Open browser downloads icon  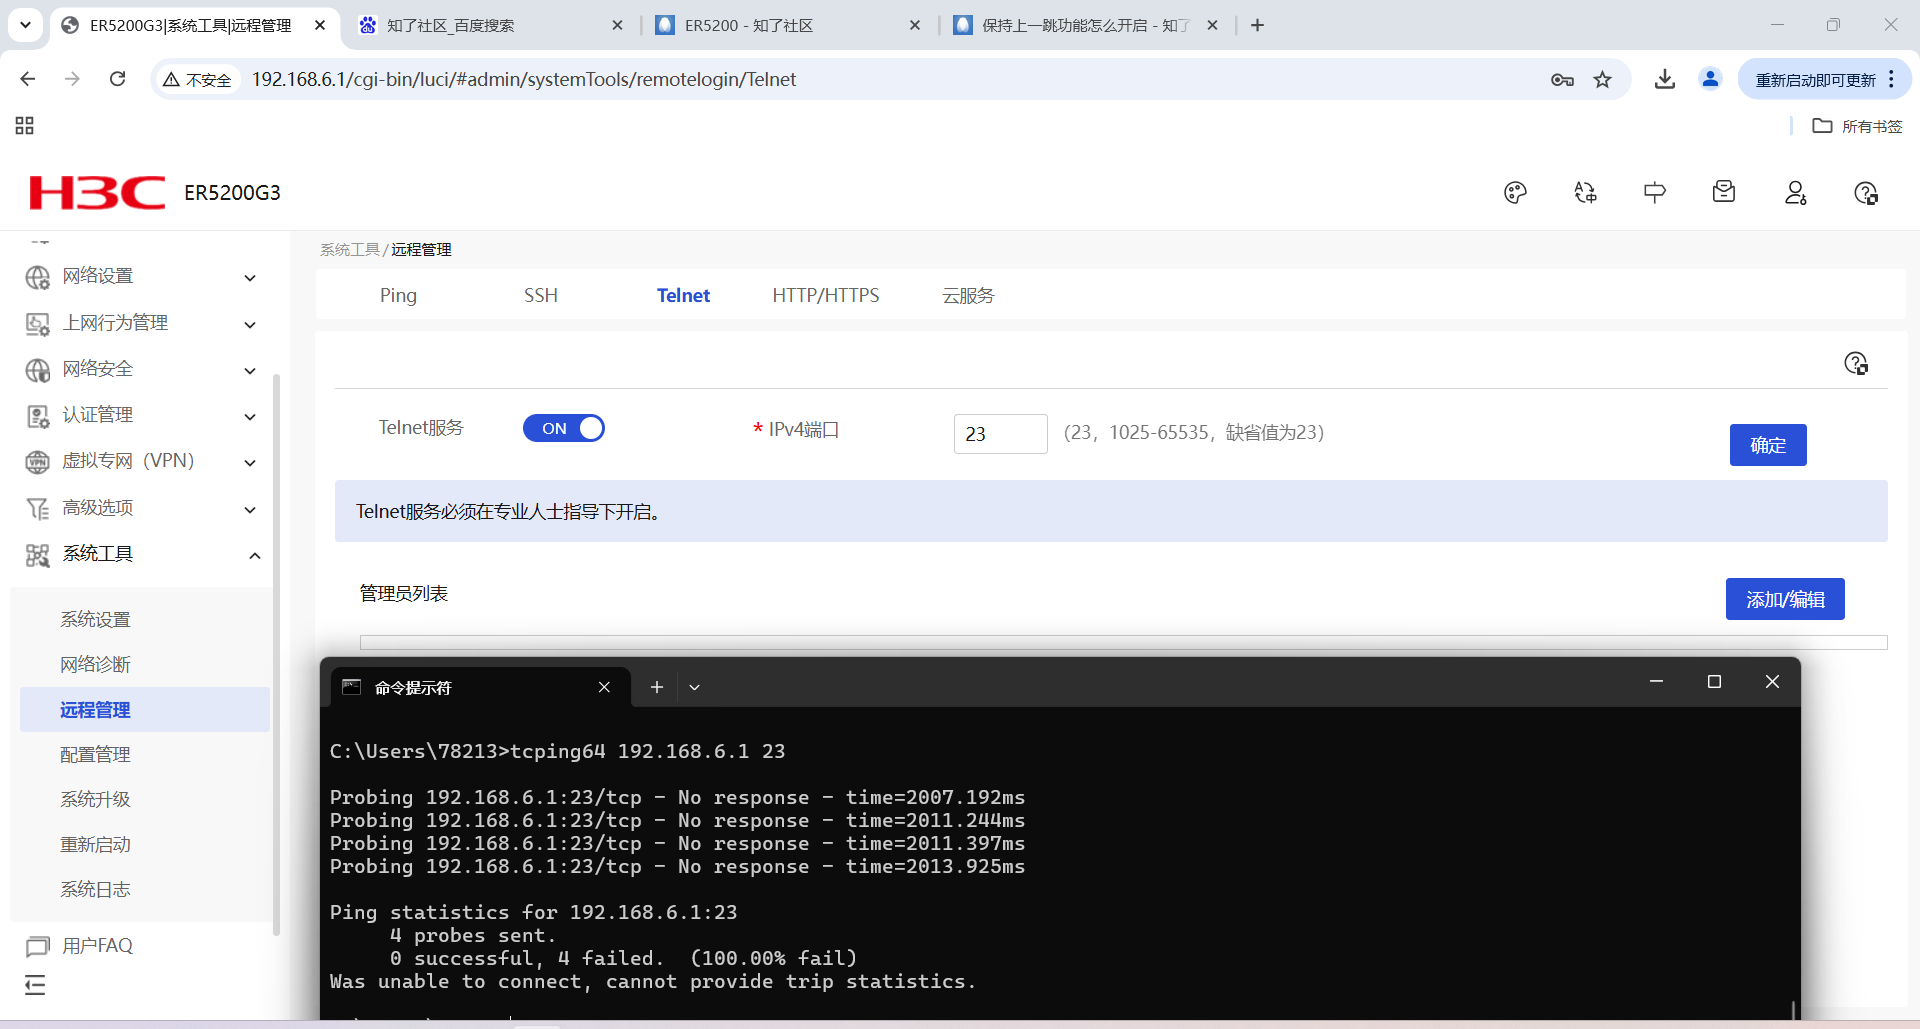(1665, 80)
